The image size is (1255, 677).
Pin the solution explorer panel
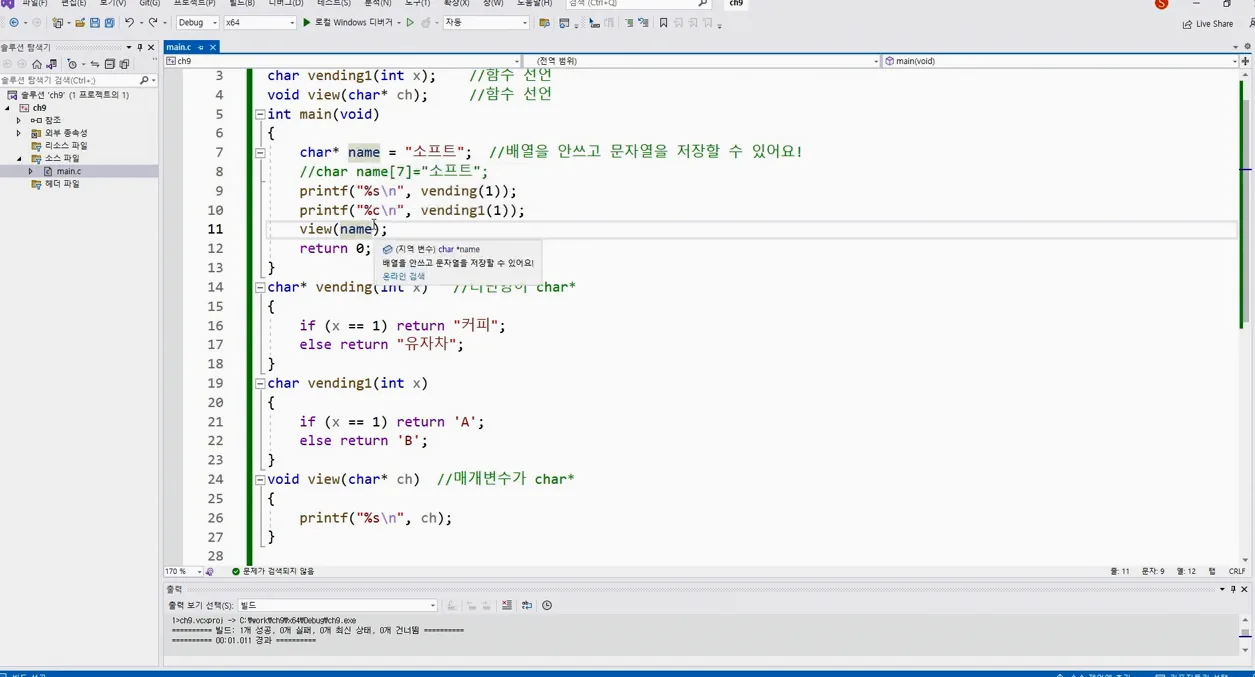click(140, 47)
